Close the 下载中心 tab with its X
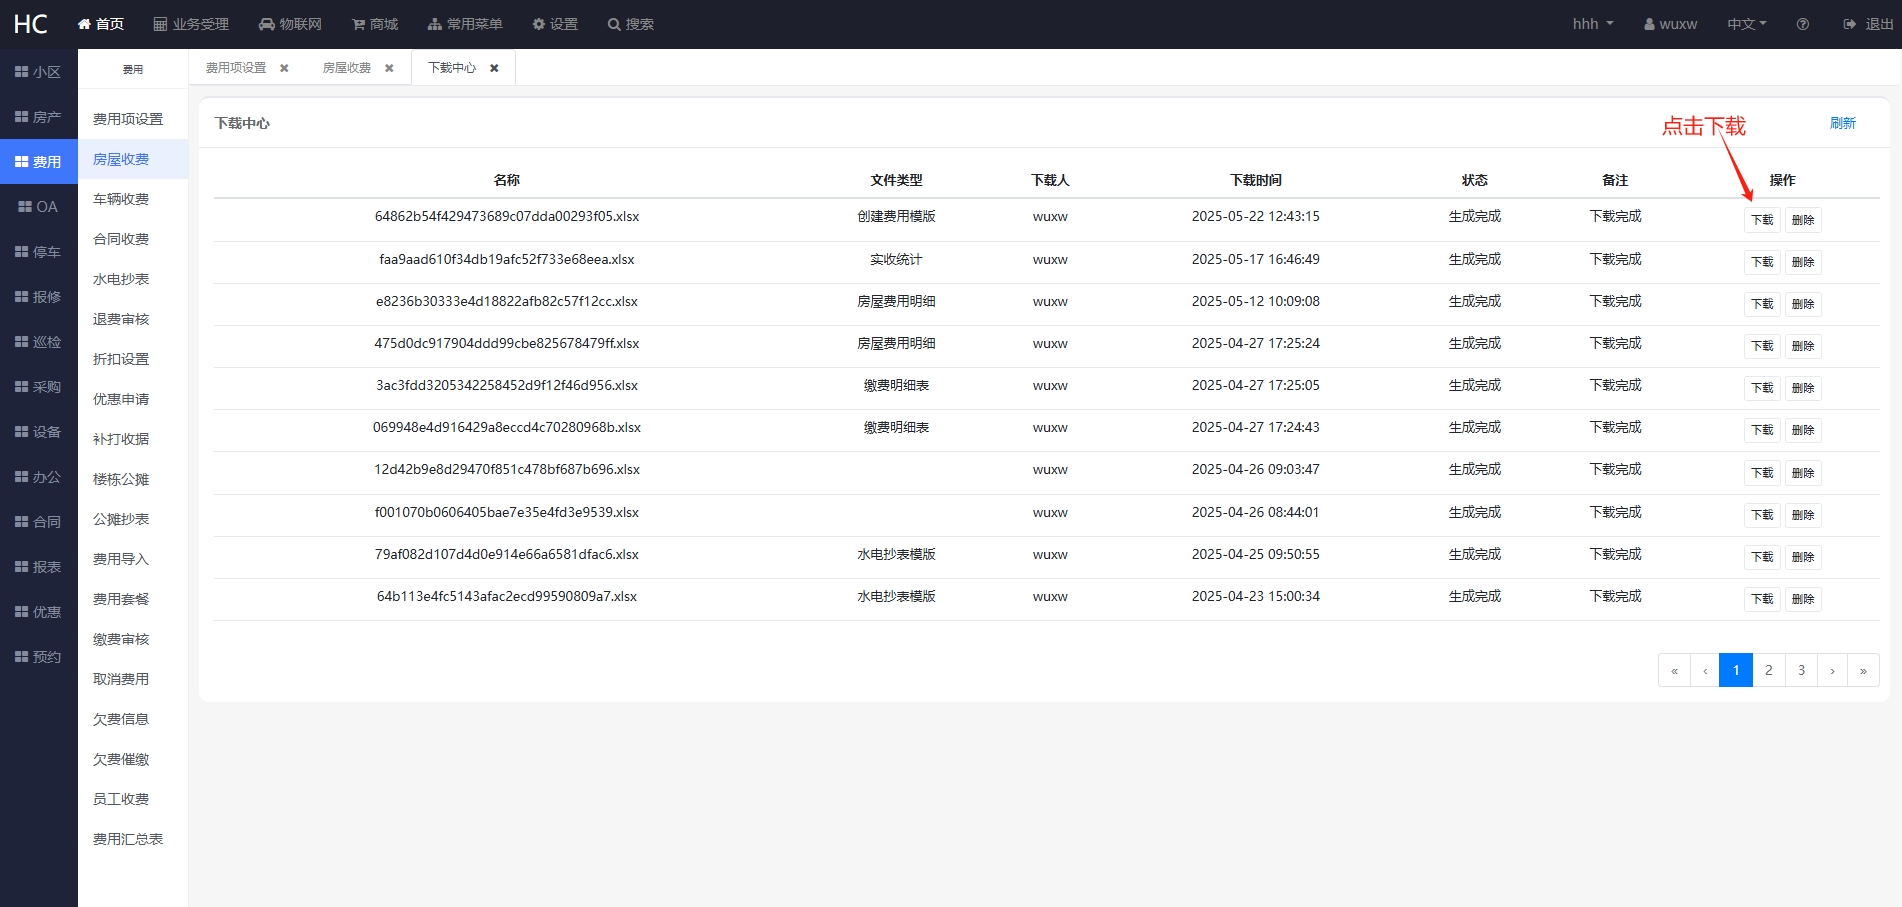This screenshot has height=907, width=1902. (x=494, y=68)
